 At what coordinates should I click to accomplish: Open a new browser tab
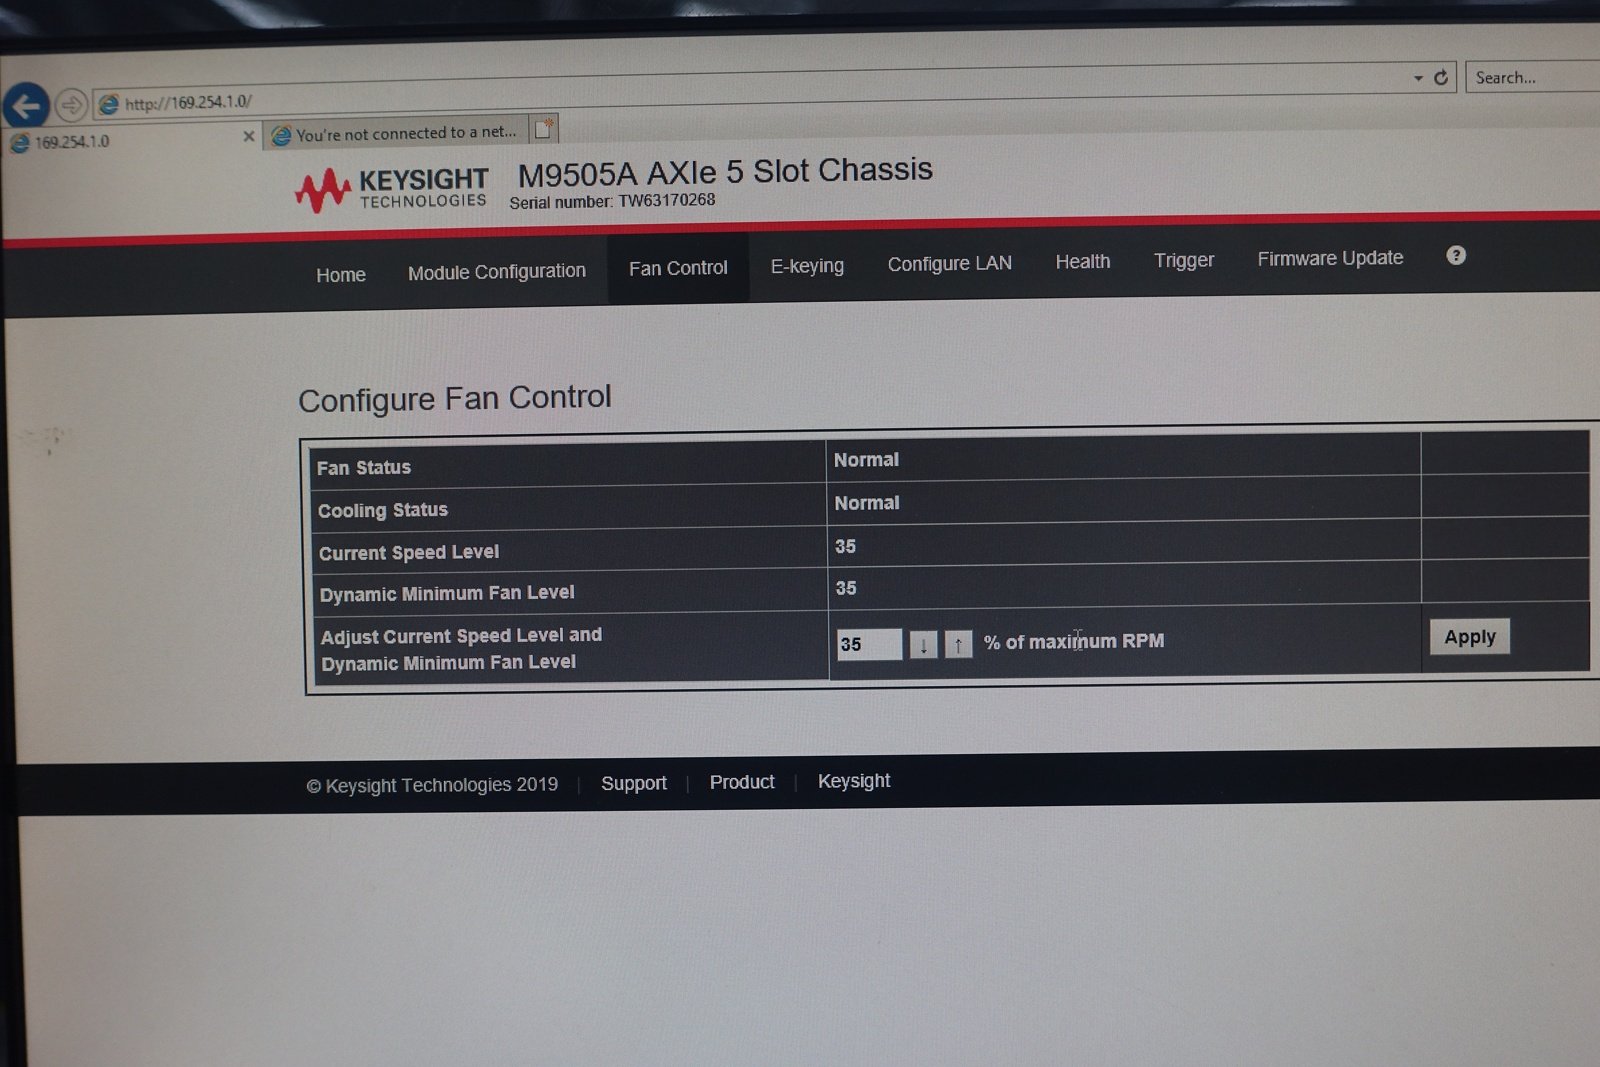pos(544,128)
